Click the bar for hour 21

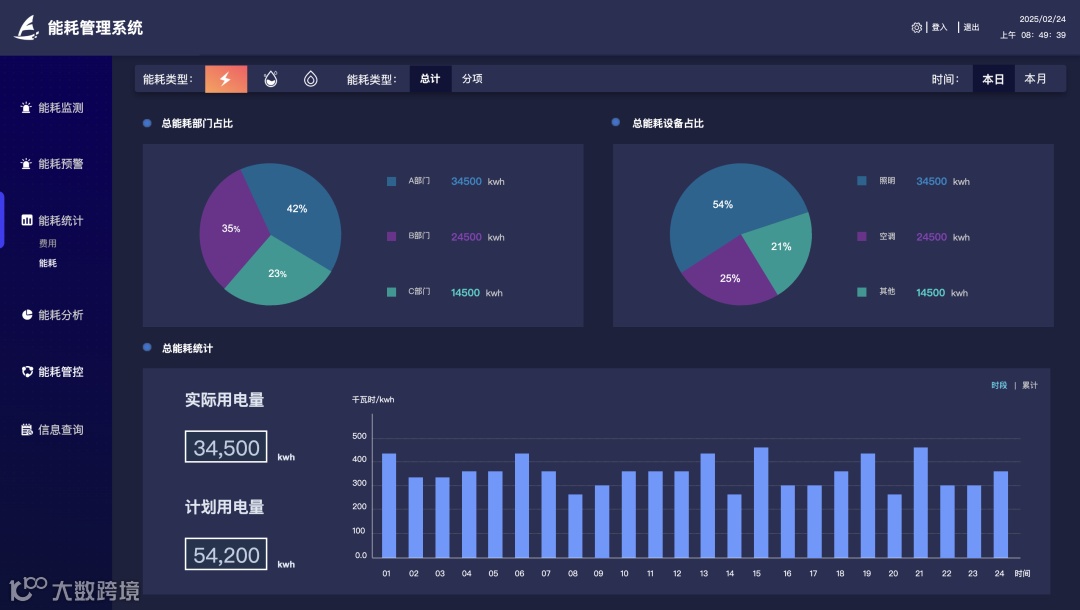pos(921,503)
